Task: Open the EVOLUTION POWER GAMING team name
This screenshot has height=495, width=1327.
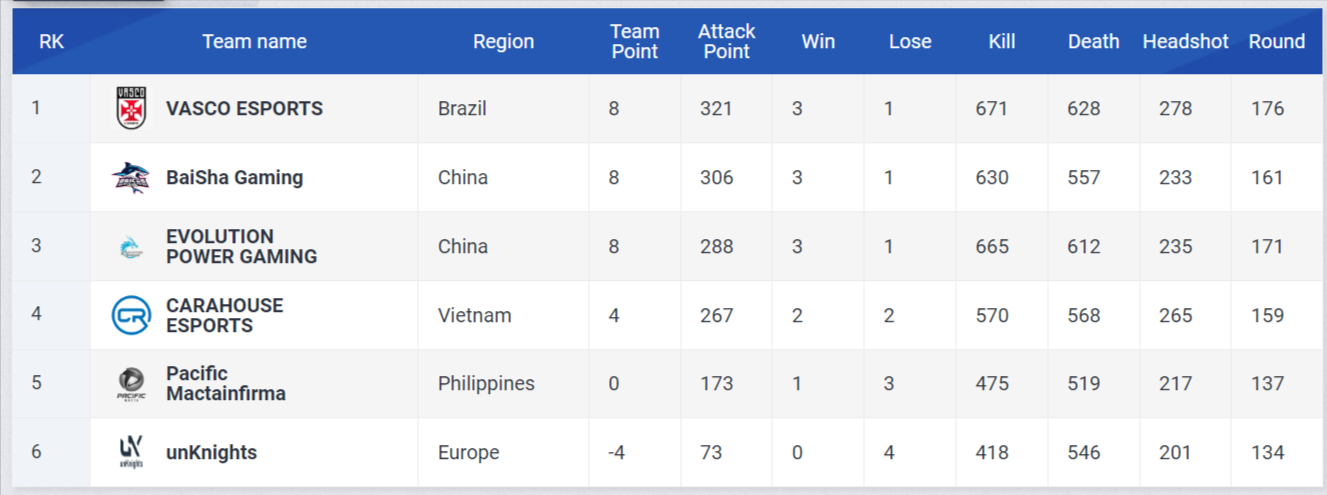Action: point(241,247)
